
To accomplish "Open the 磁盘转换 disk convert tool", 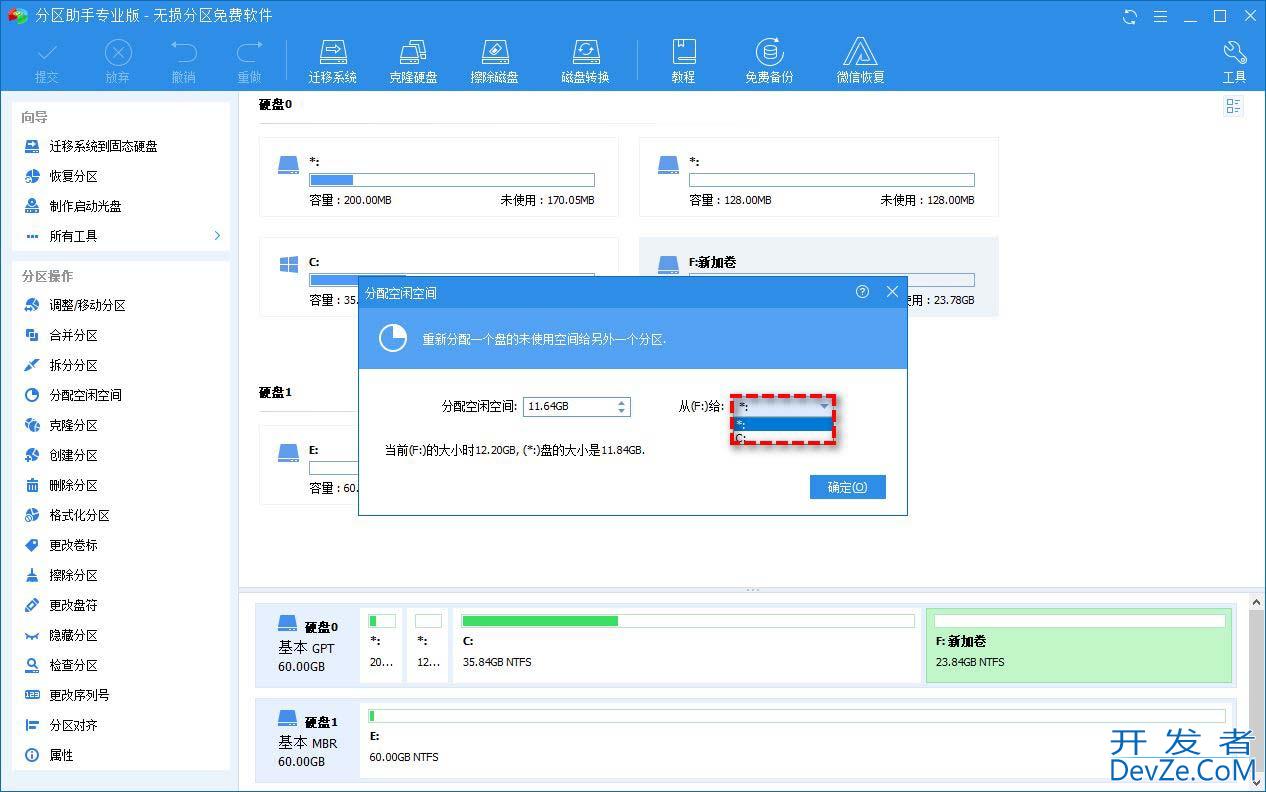I will pos(585,61).
